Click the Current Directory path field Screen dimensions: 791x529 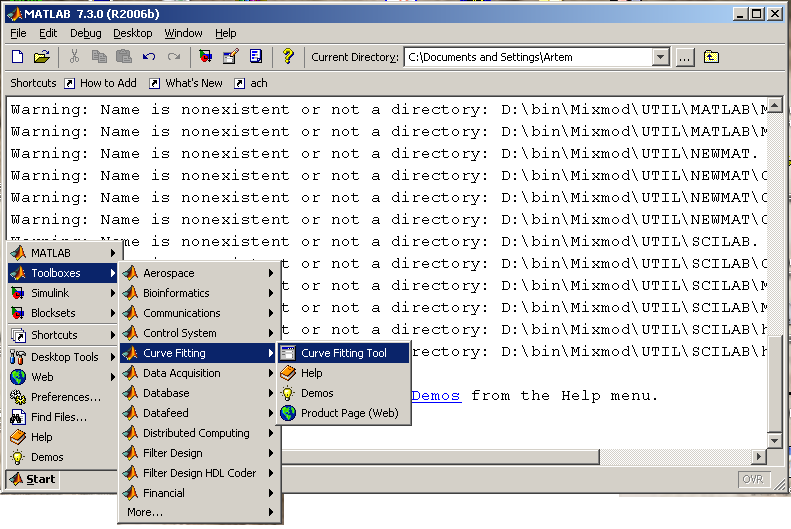tap(529, 57)
